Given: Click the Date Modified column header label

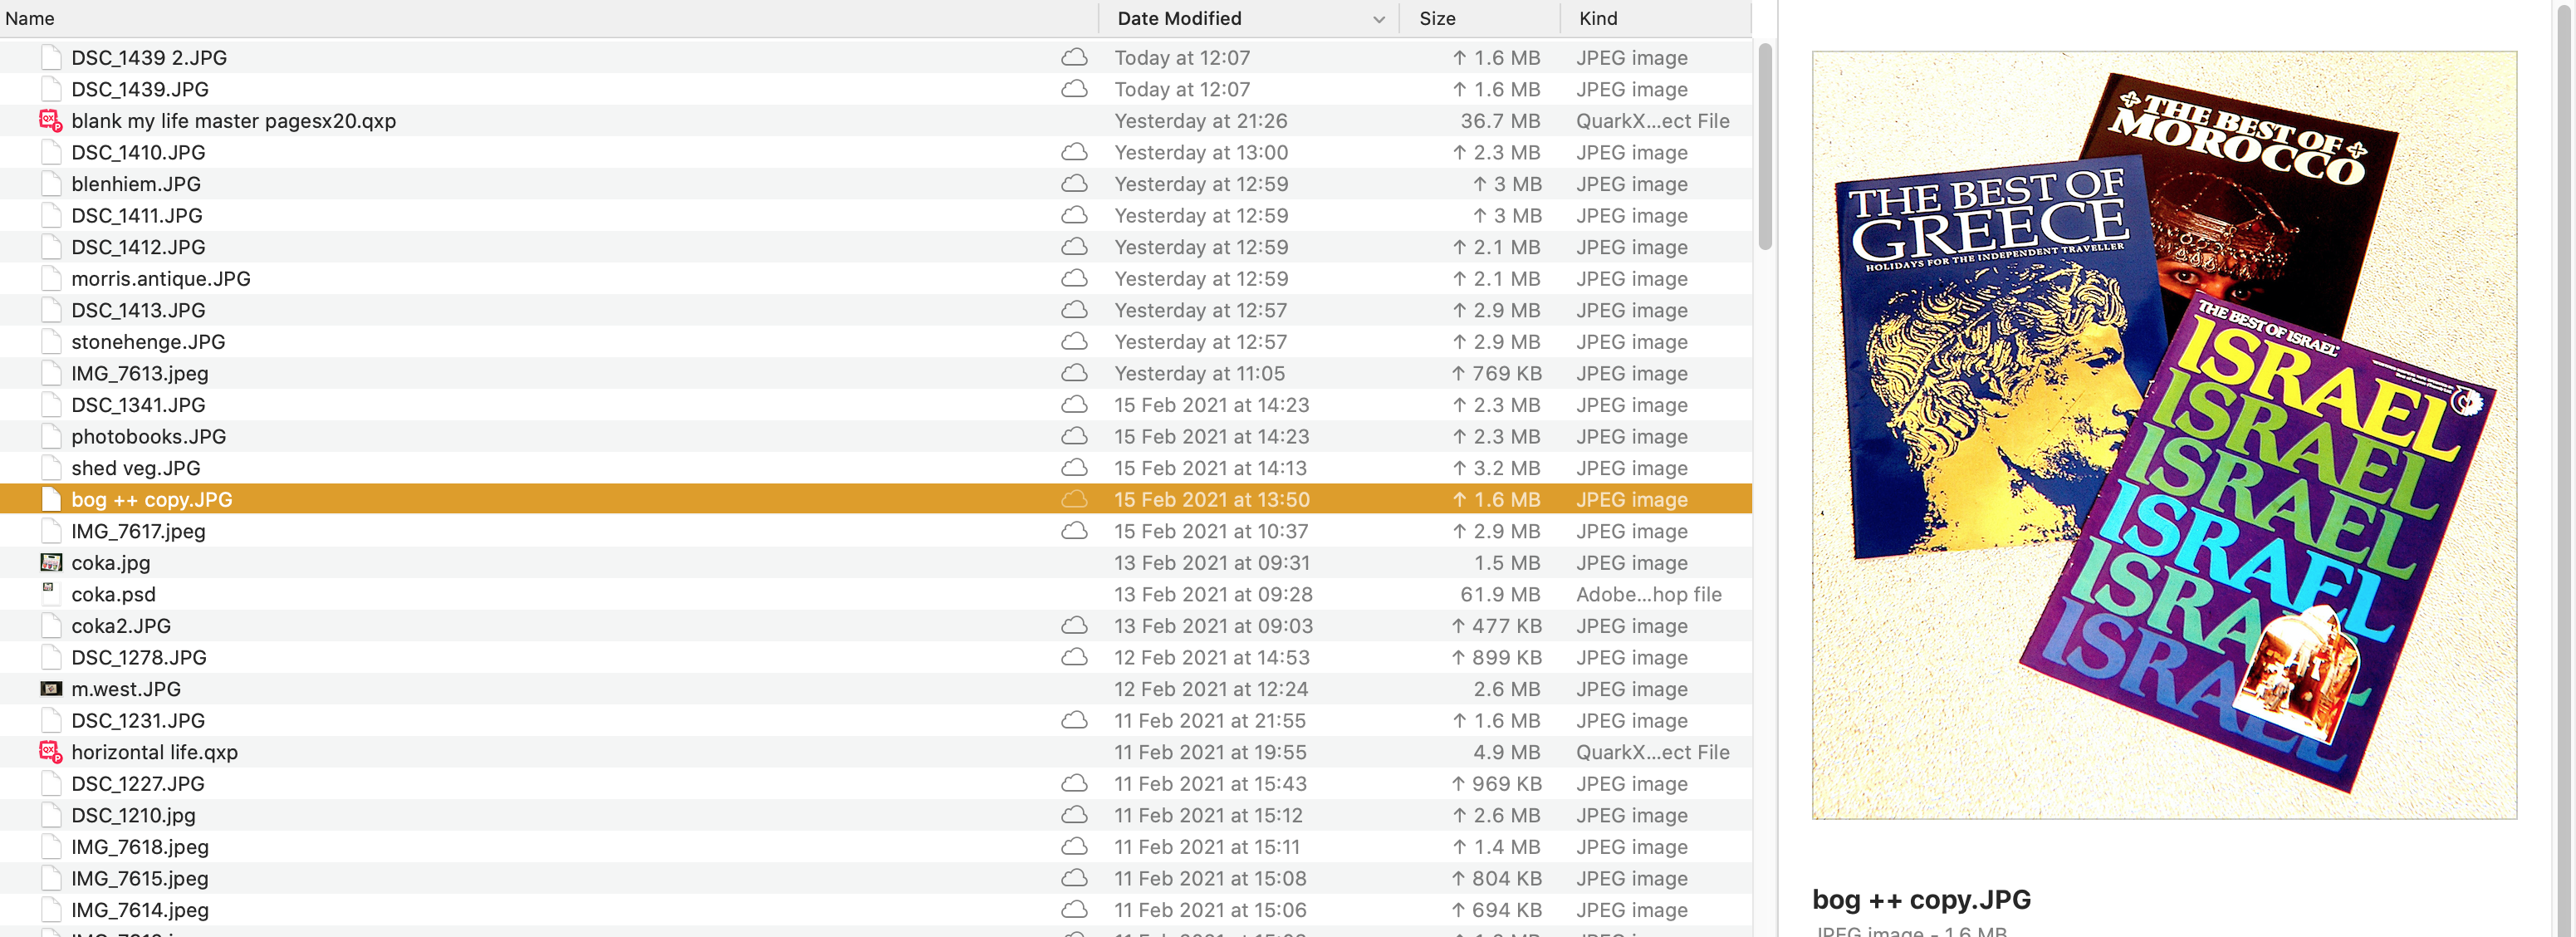Looking at the screenshot, I should point(1179,19).
